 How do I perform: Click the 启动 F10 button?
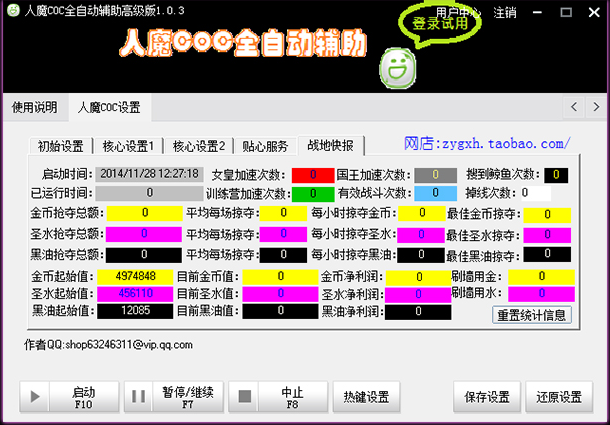tap(69, 397)
